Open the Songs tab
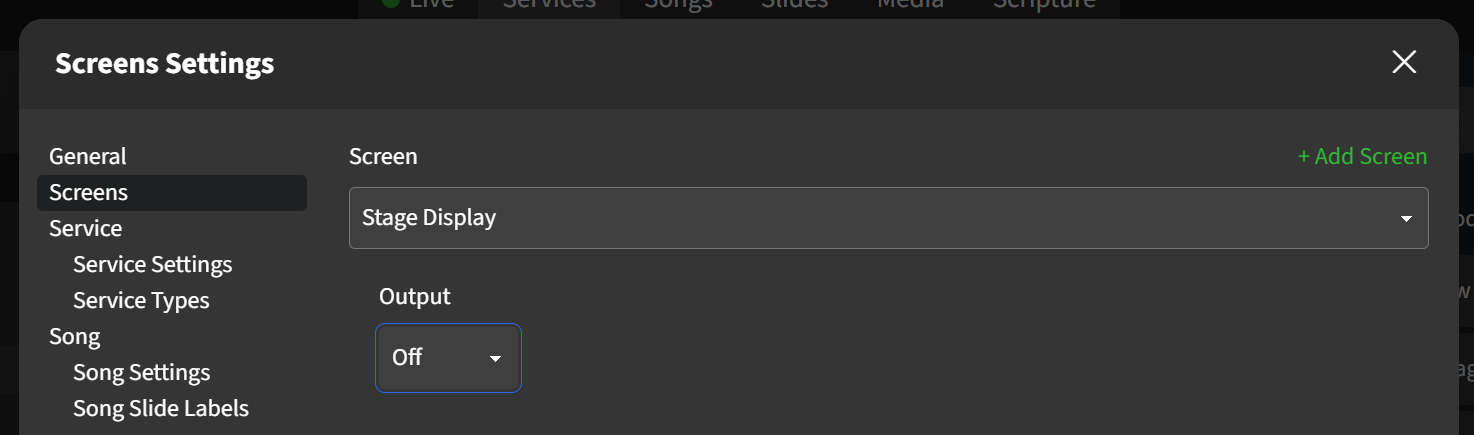1474x435 pixels. click(x=678, y=5)
